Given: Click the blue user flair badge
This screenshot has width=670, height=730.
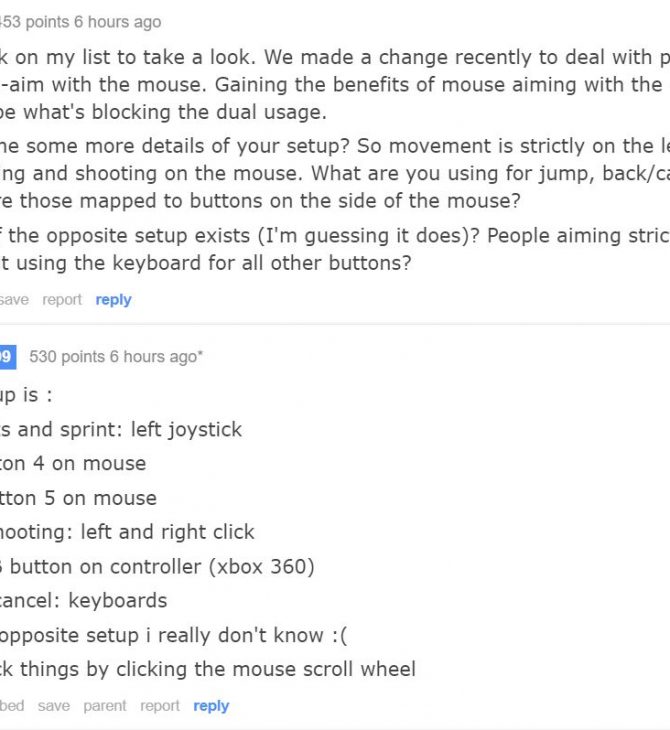Looking at the screenshot, I should coord(8,357).
